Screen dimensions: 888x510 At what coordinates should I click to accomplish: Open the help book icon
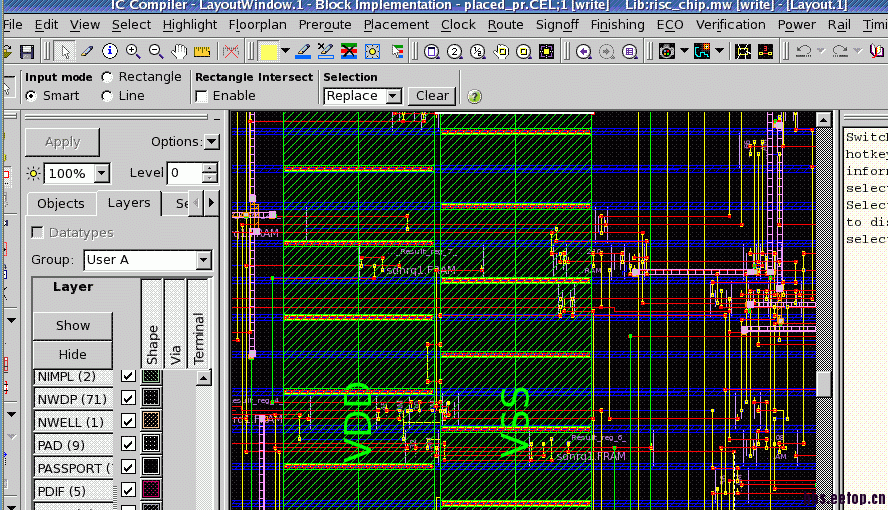[x=877, y=52]
